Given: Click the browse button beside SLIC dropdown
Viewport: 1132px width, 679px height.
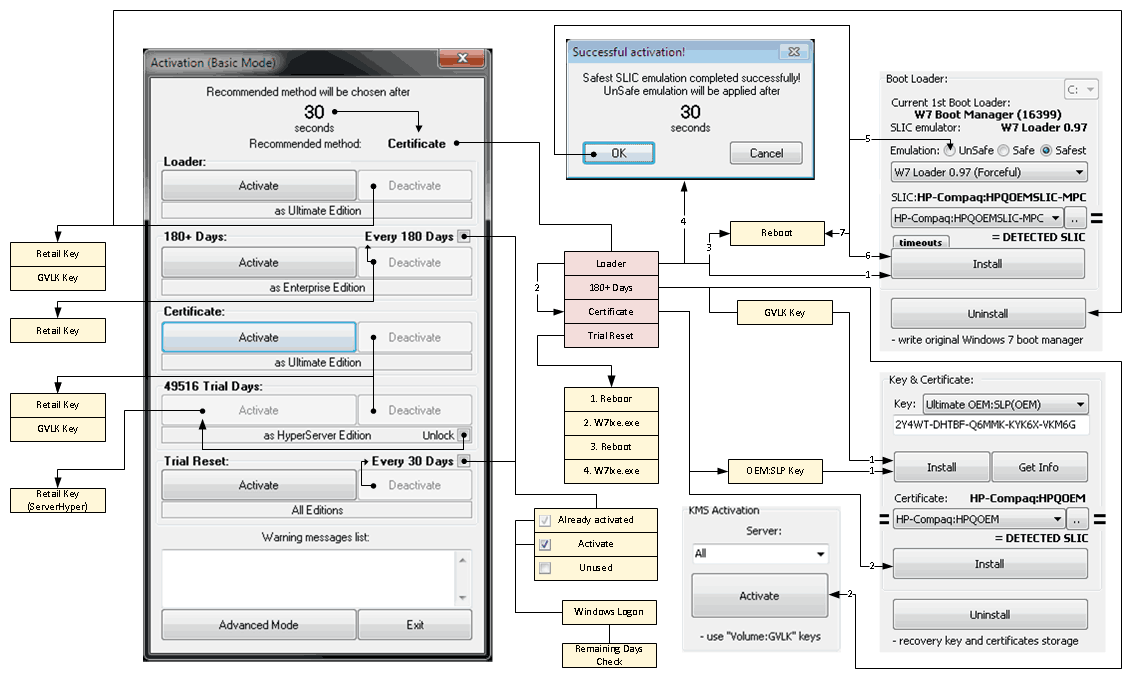Looking at the screenshot, I should point(1074,218).
